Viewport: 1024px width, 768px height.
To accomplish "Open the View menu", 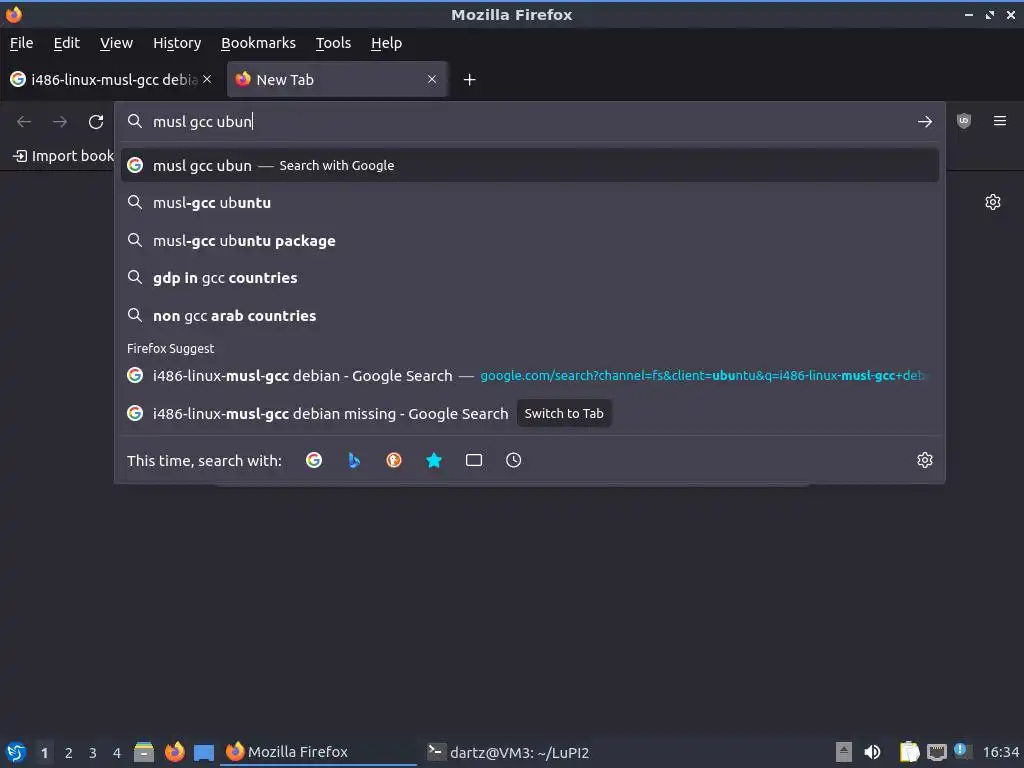I will click(x=116, y=43).
